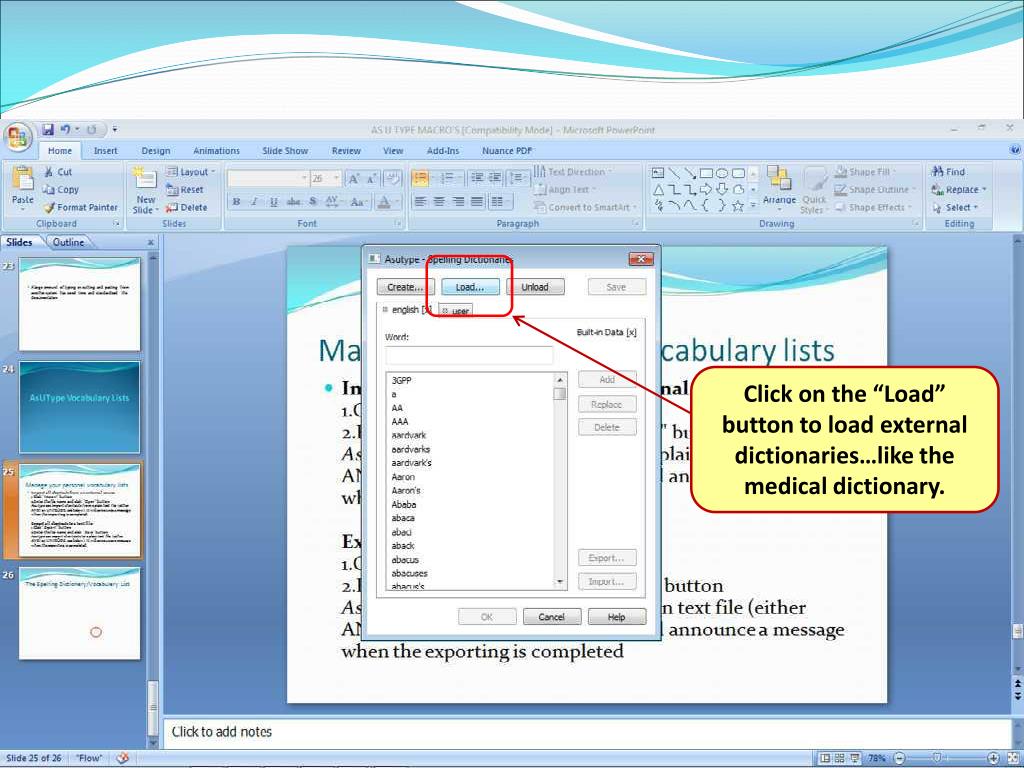
Task: Insert a text box shape
Action: coord(658,173)
